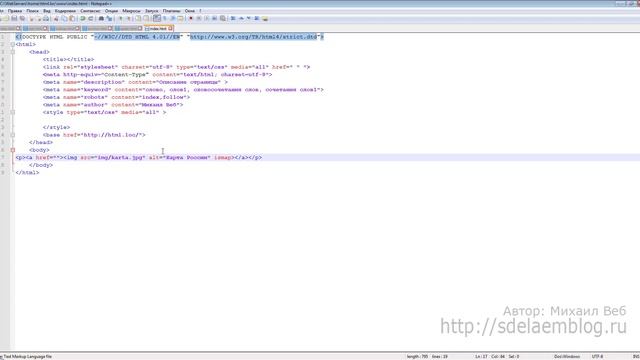The image size is (640, 360).
Task: Open the Синтаксис menu
Action: coord(90,11)
